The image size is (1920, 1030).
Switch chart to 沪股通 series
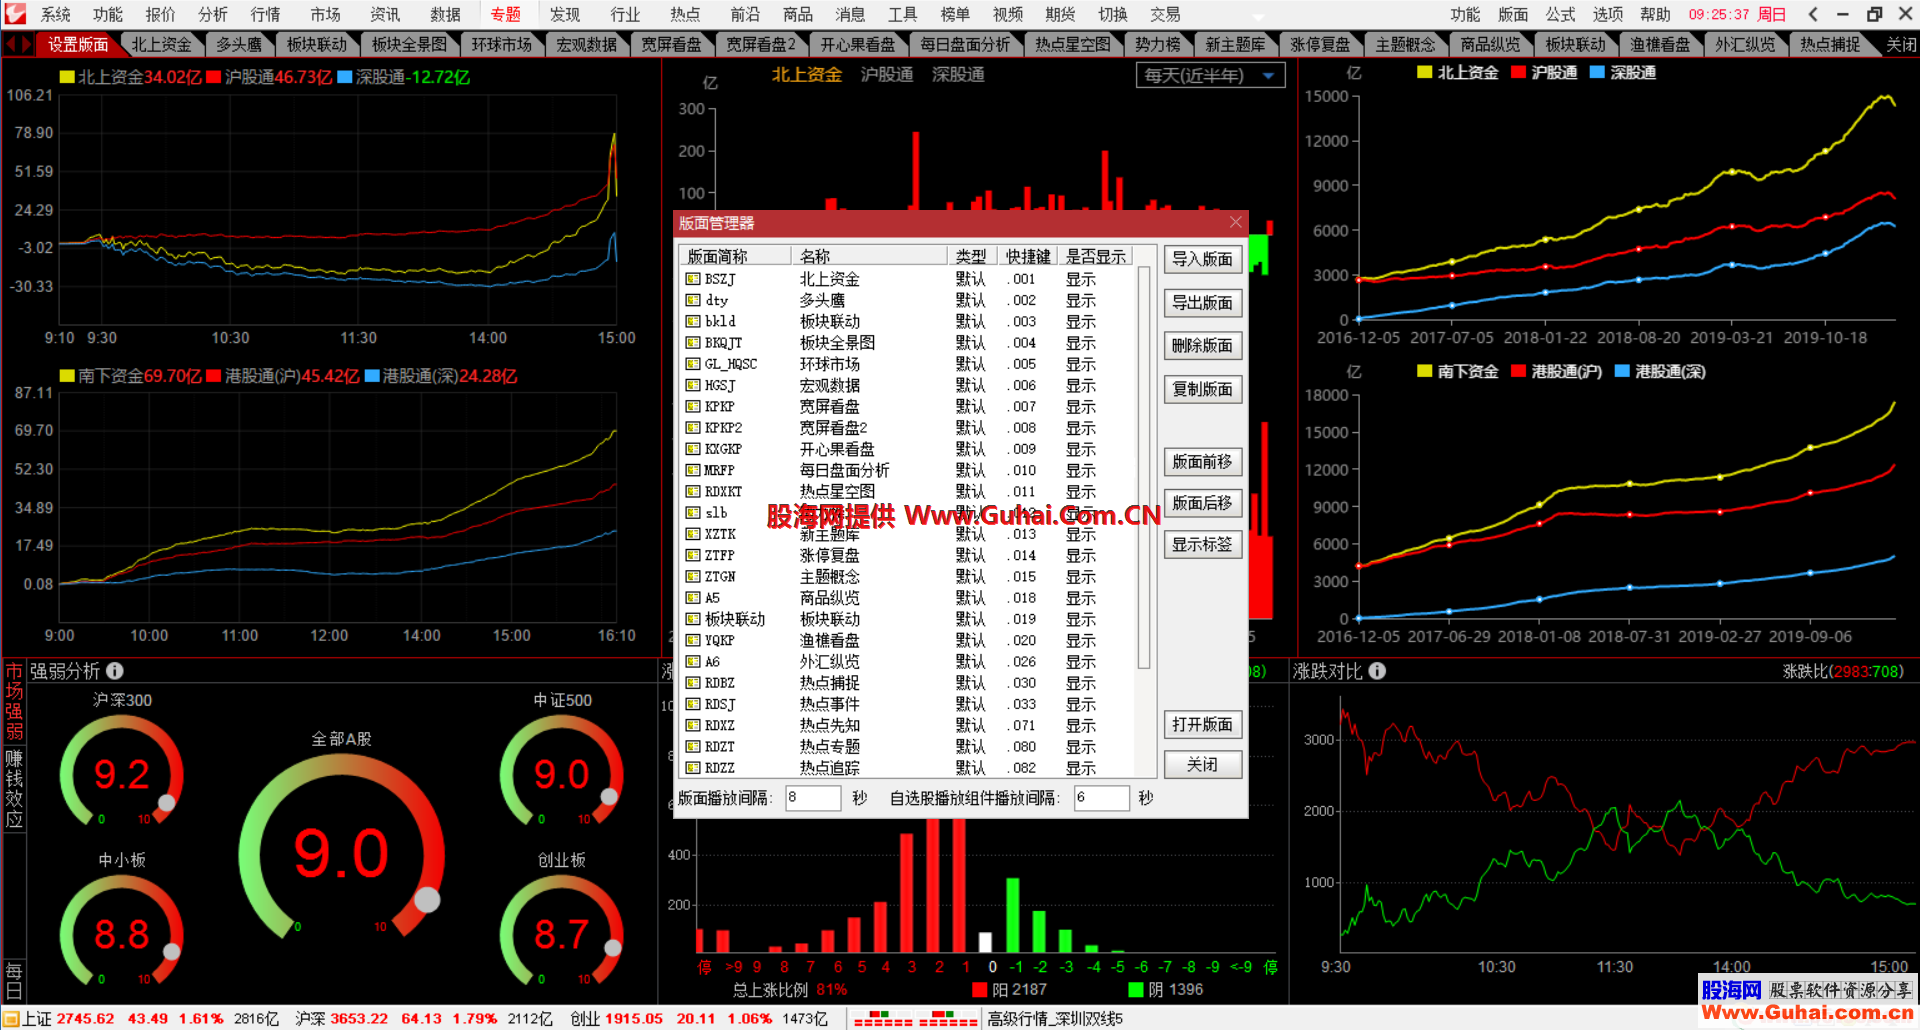pyautogui.click(x=887, y=75)
